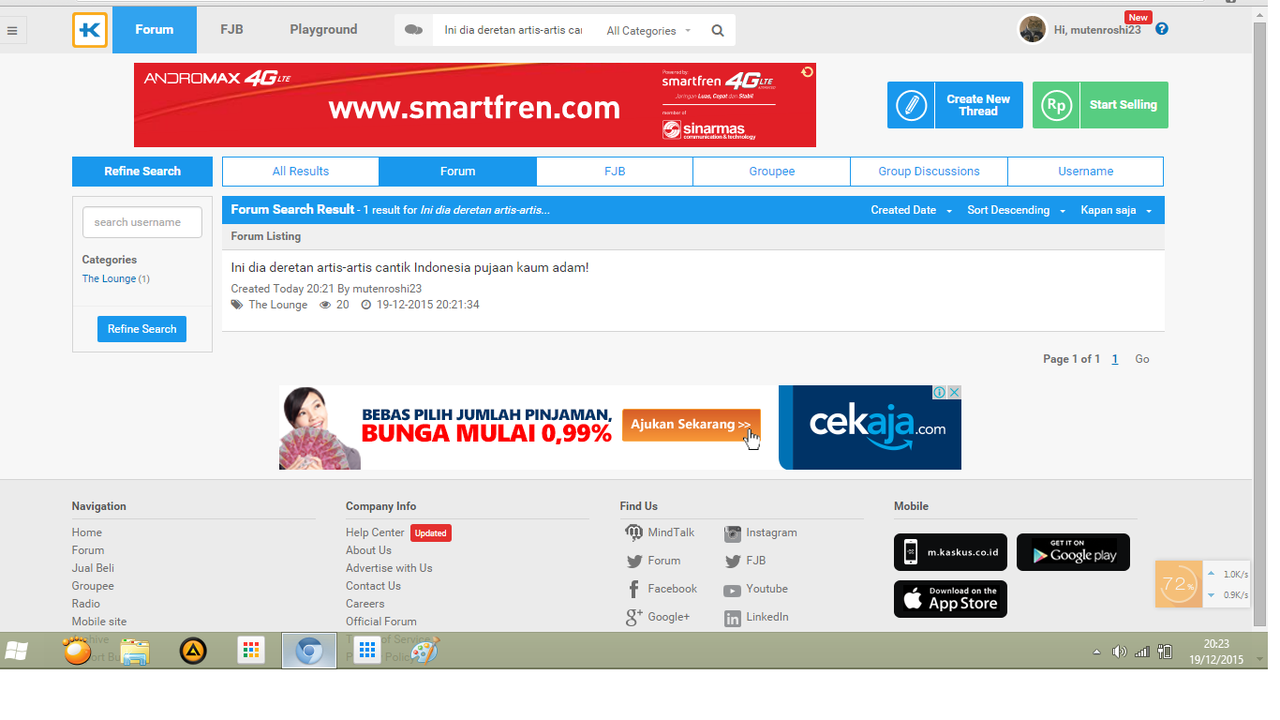The height and width of the screenshot is (720, 1280).
Task: Select the Username search tab
Action: (1085, 171)
